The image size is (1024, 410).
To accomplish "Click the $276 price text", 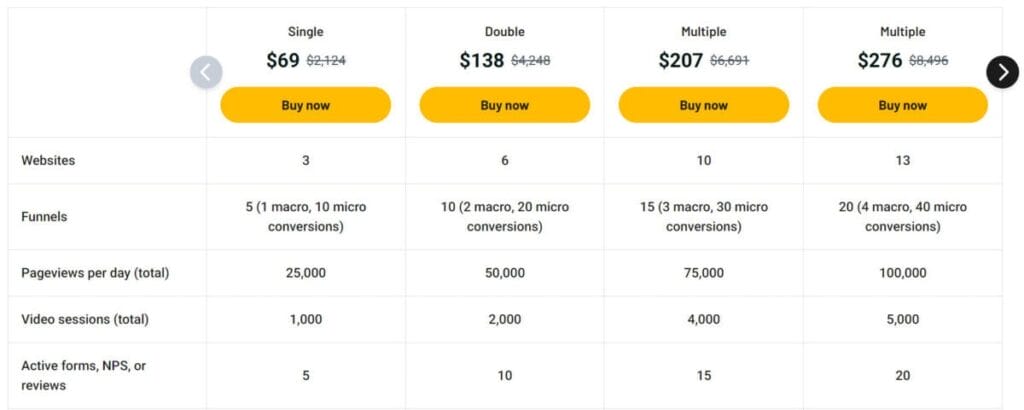I will coord(880,61).
